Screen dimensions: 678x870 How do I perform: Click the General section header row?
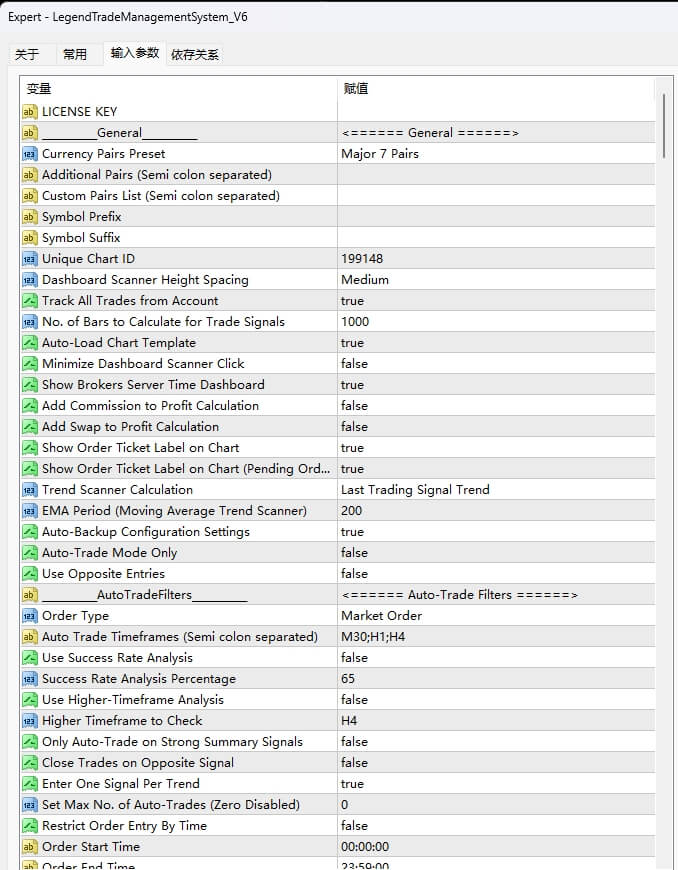(x=338, y=133)
